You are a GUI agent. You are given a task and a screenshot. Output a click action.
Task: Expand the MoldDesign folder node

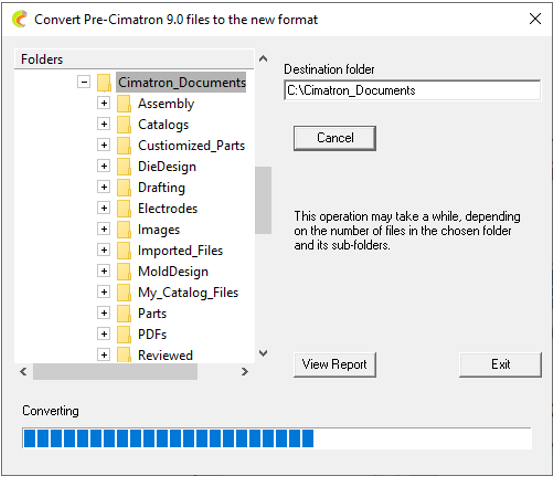(104, 271)
